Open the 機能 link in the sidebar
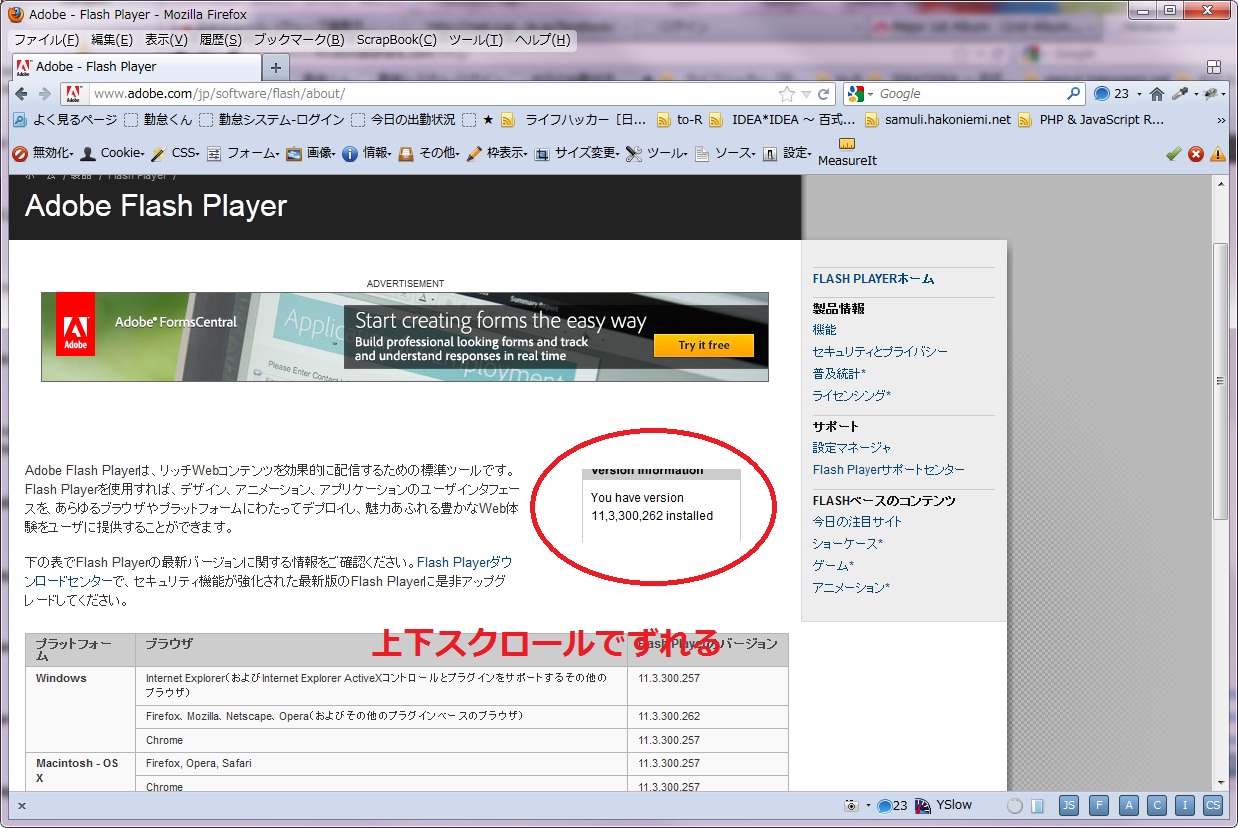The height and width of the screenshot is (828, 1238). click(x=824, y=329)
